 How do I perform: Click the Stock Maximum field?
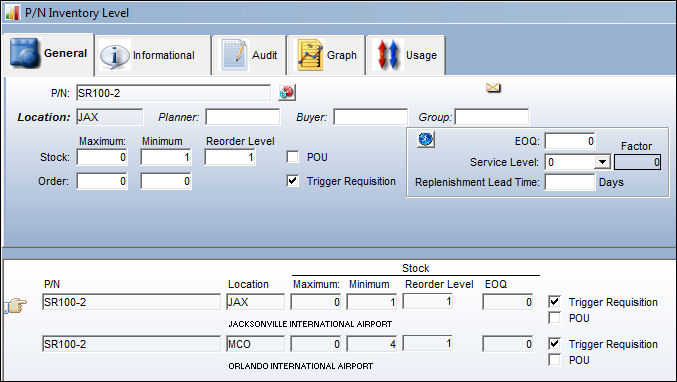[x=102, y=157]
